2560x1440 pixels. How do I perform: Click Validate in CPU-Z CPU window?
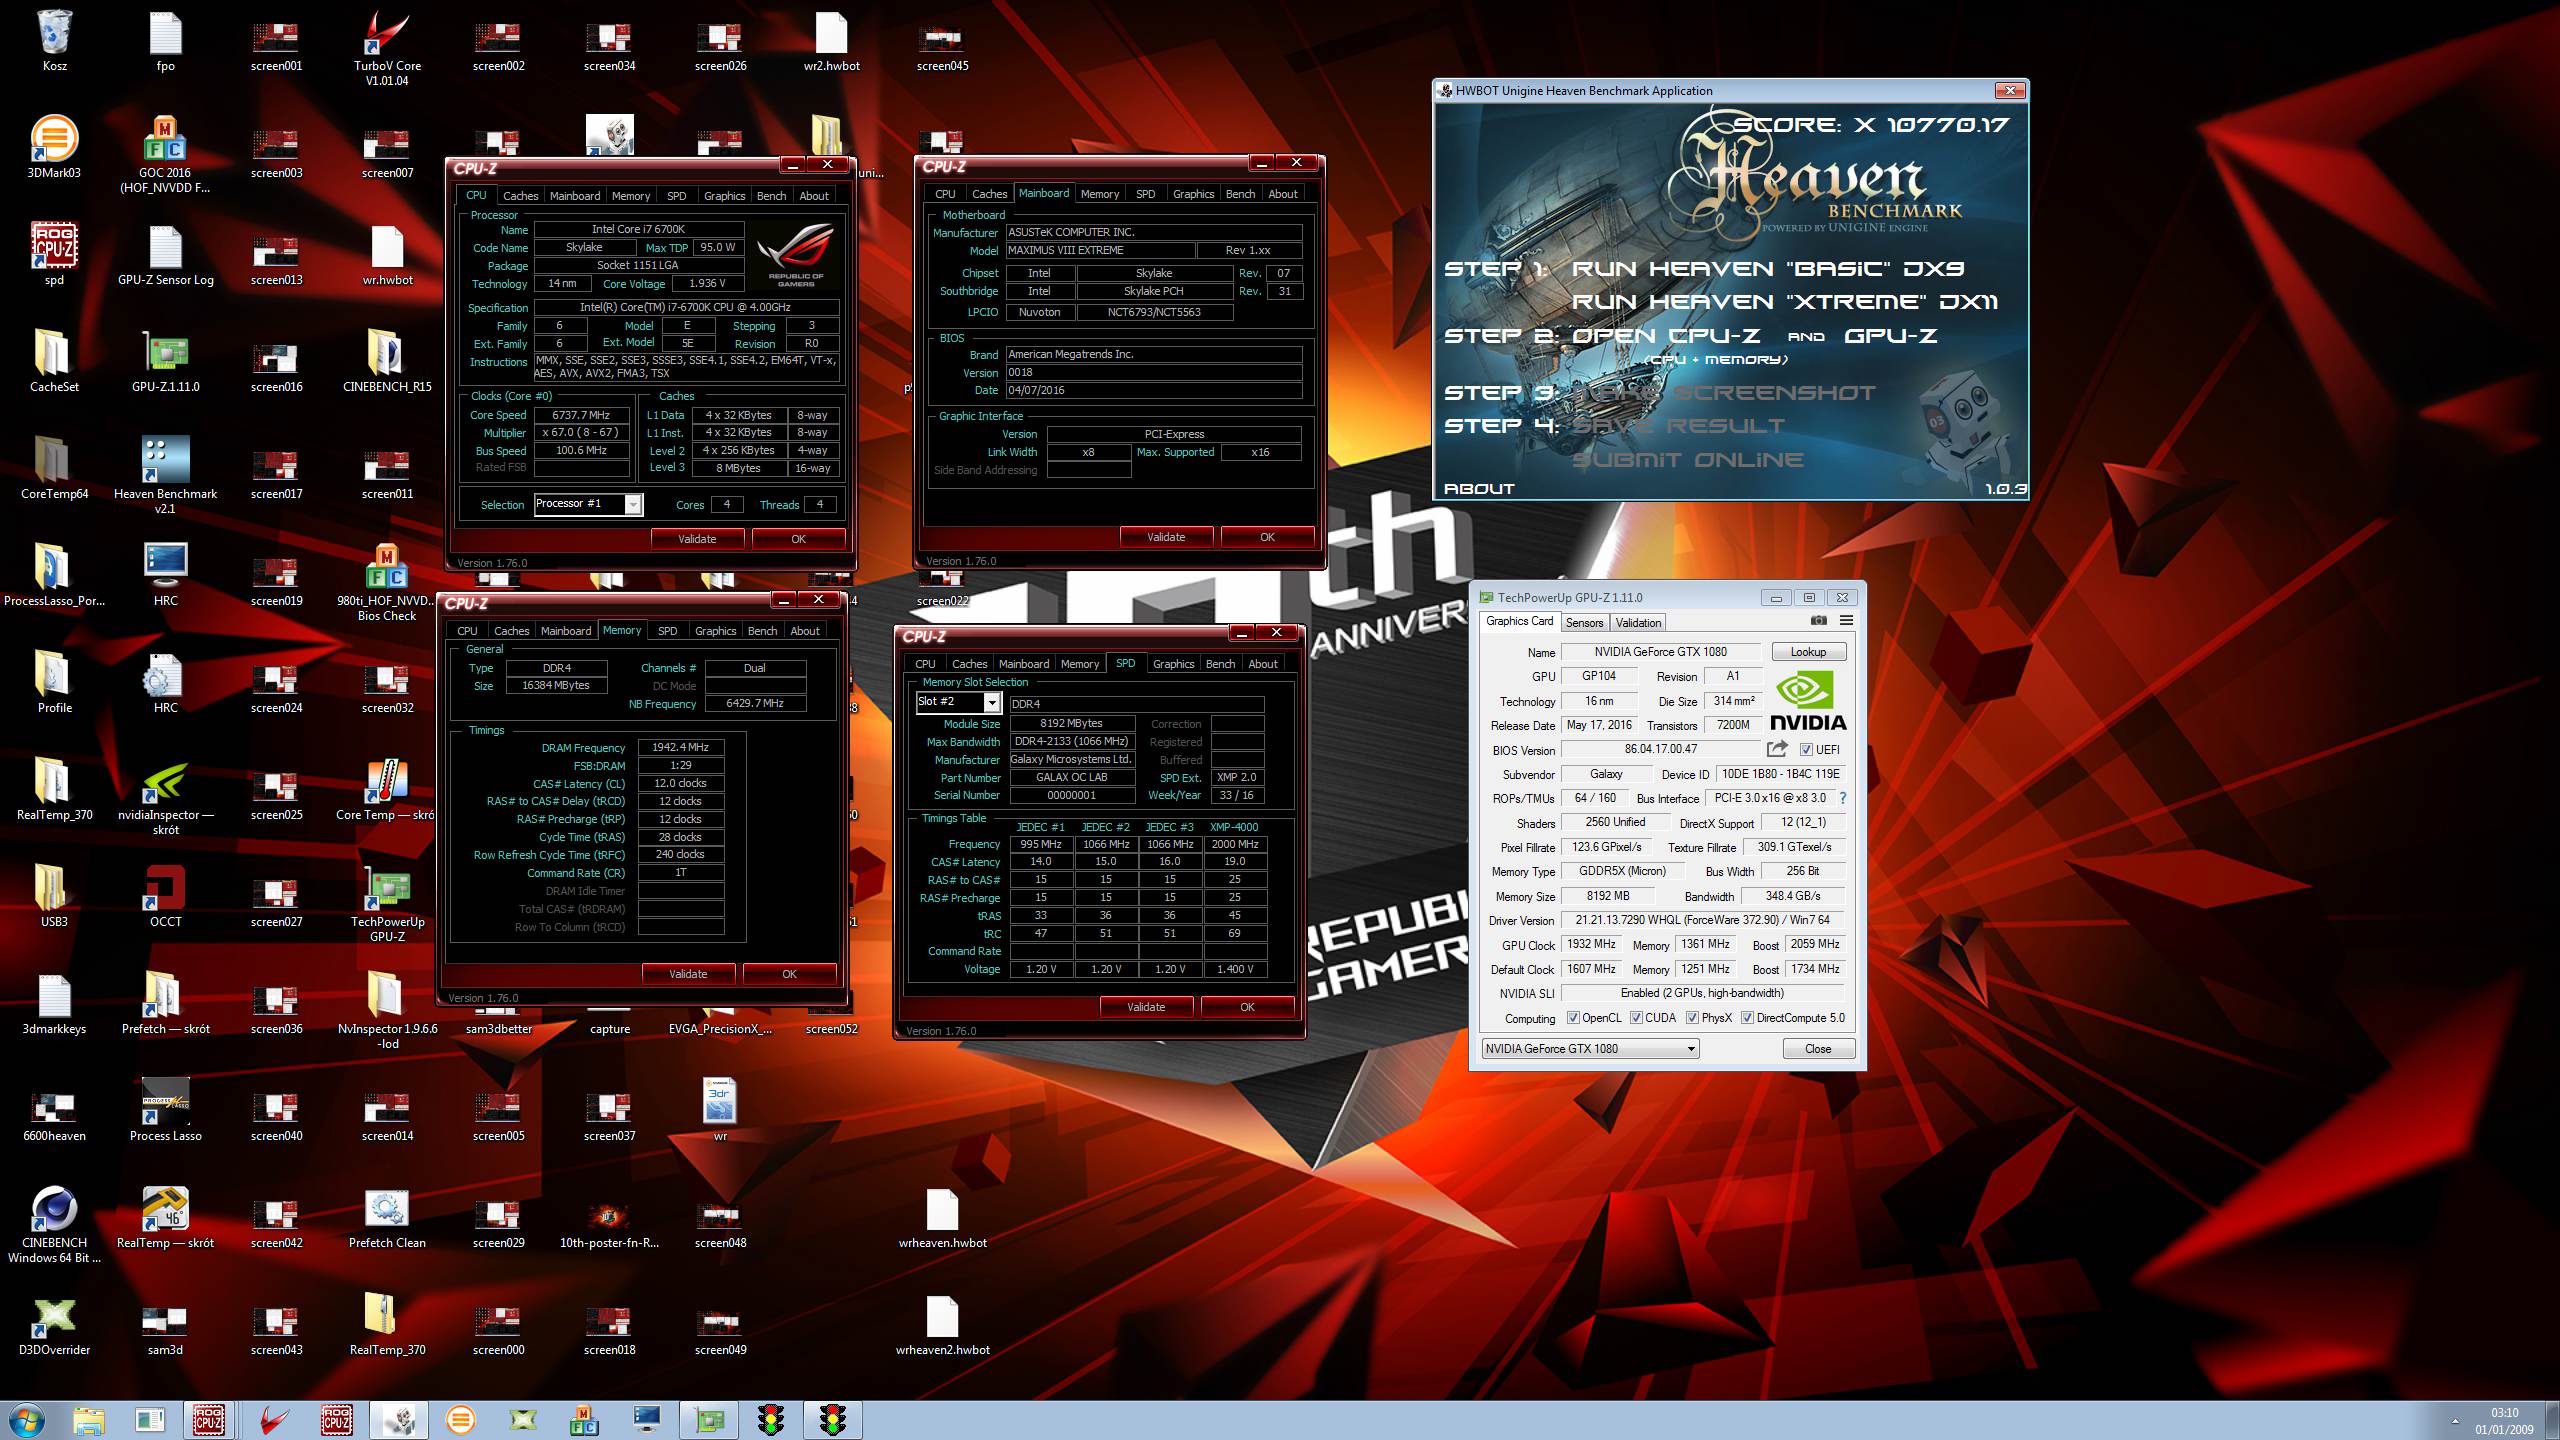[697, 539]
